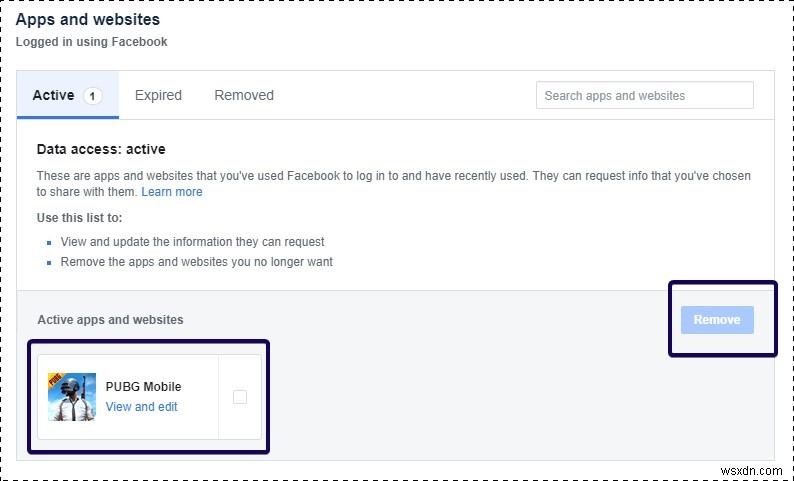Click the Apps and websites heading

pos(88,19)
